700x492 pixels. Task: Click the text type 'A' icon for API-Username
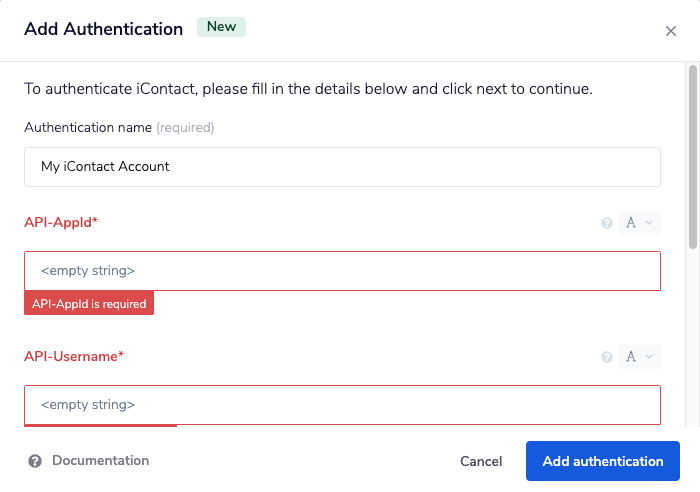[x=631, y=357]
